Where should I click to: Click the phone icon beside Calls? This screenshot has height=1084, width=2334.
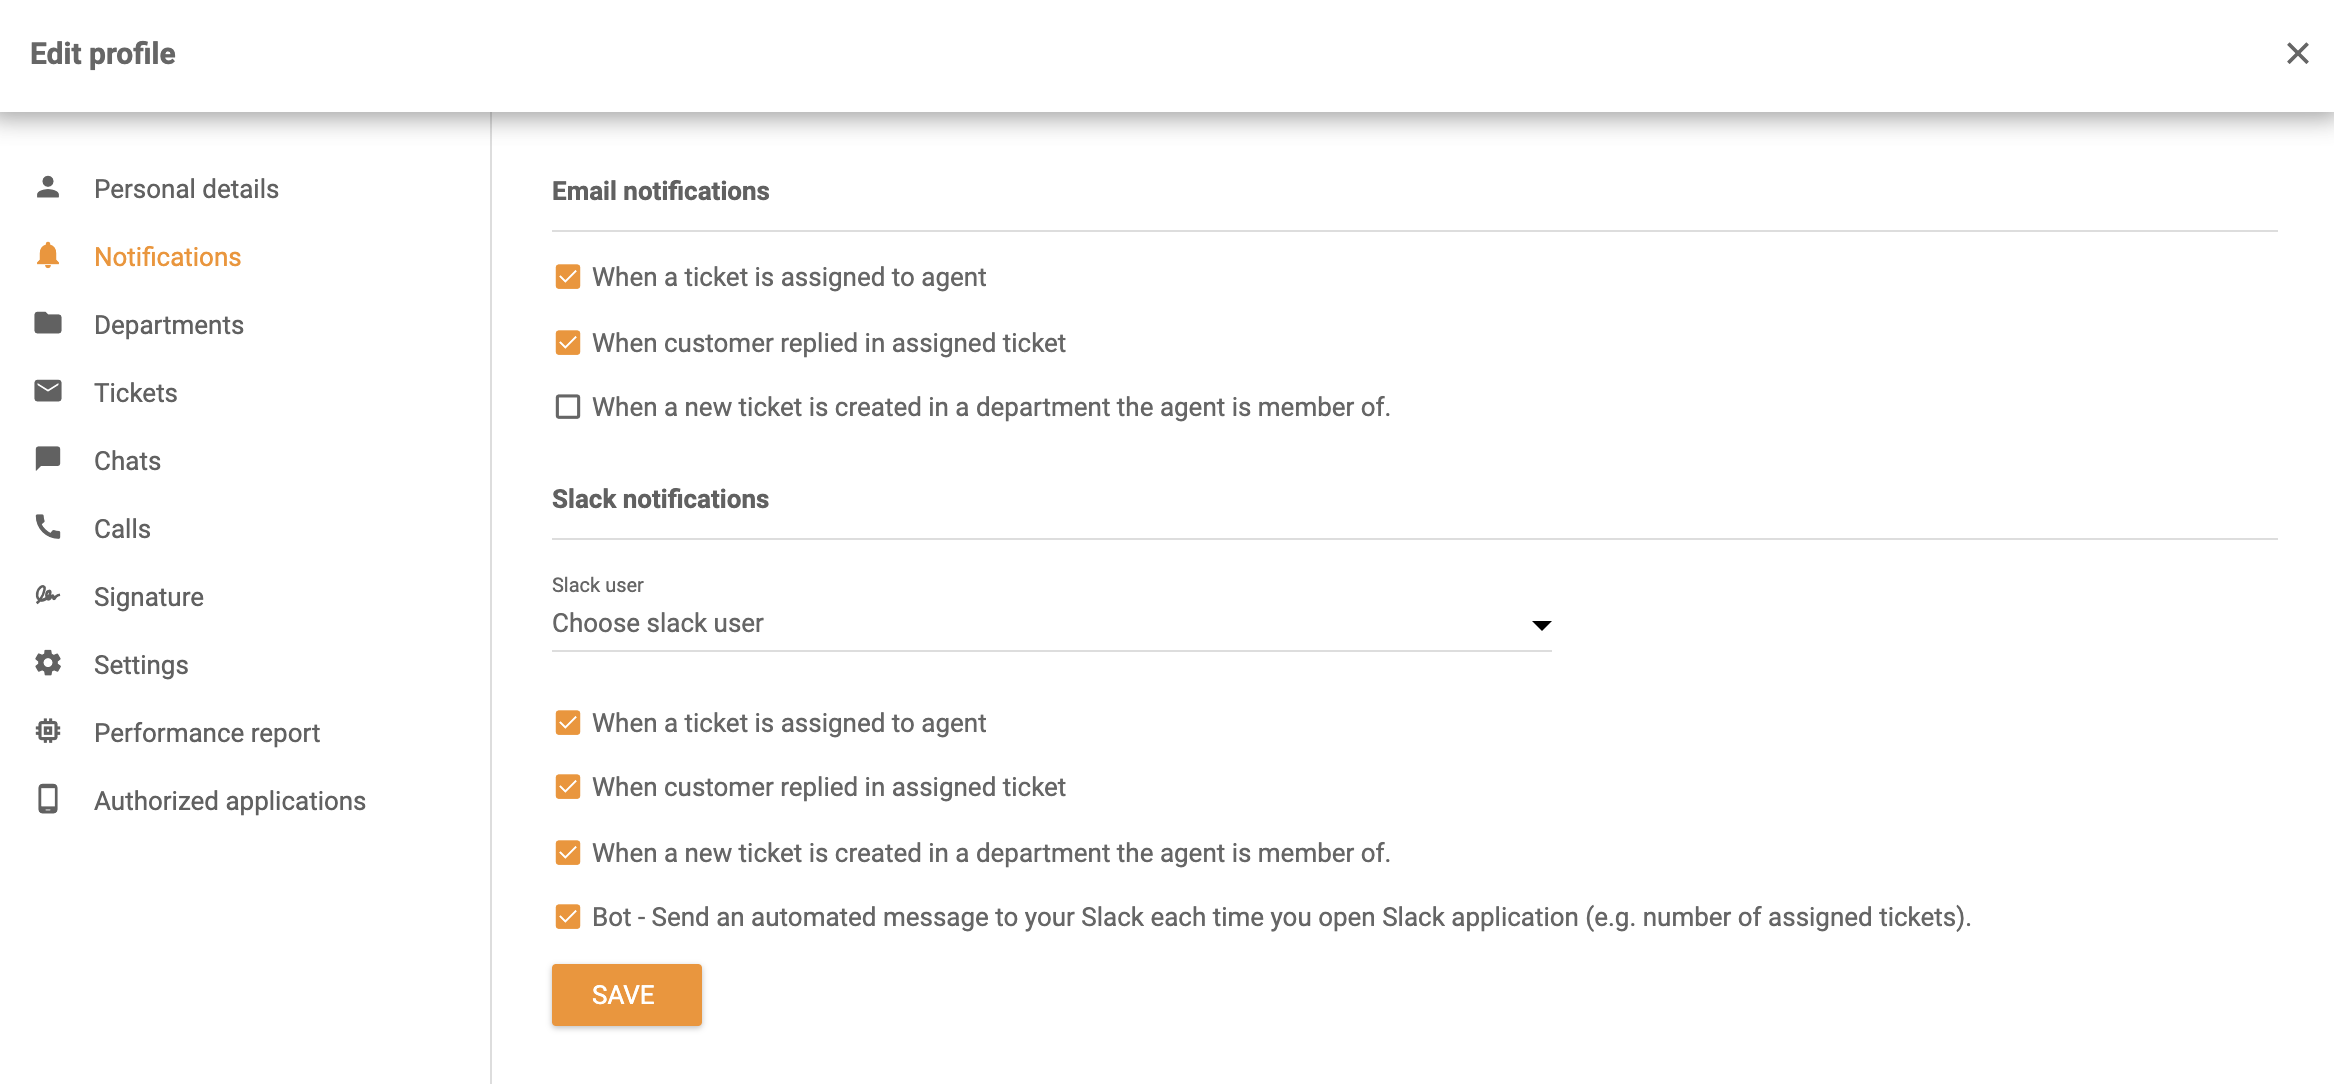(x=48, y=528)
